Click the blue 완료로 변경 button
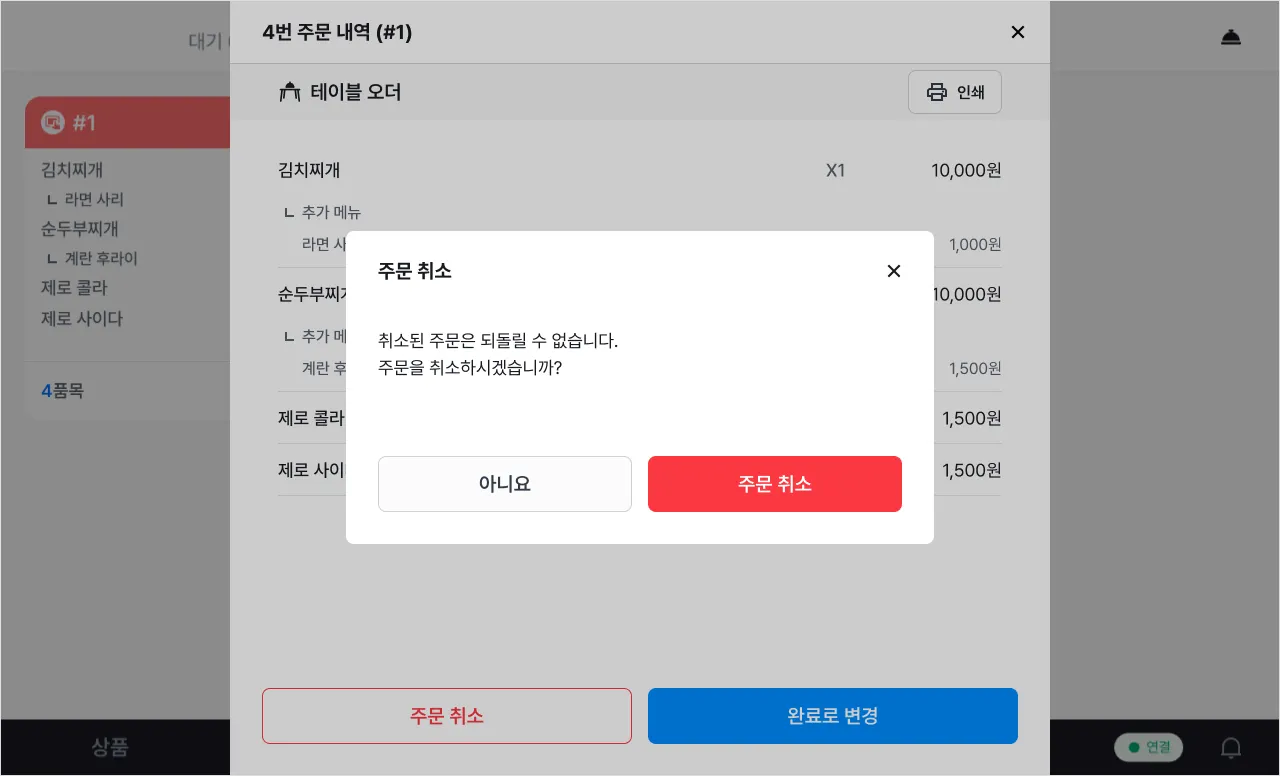1280x776 pixels. pyautogui.click(x=833, y=716)
